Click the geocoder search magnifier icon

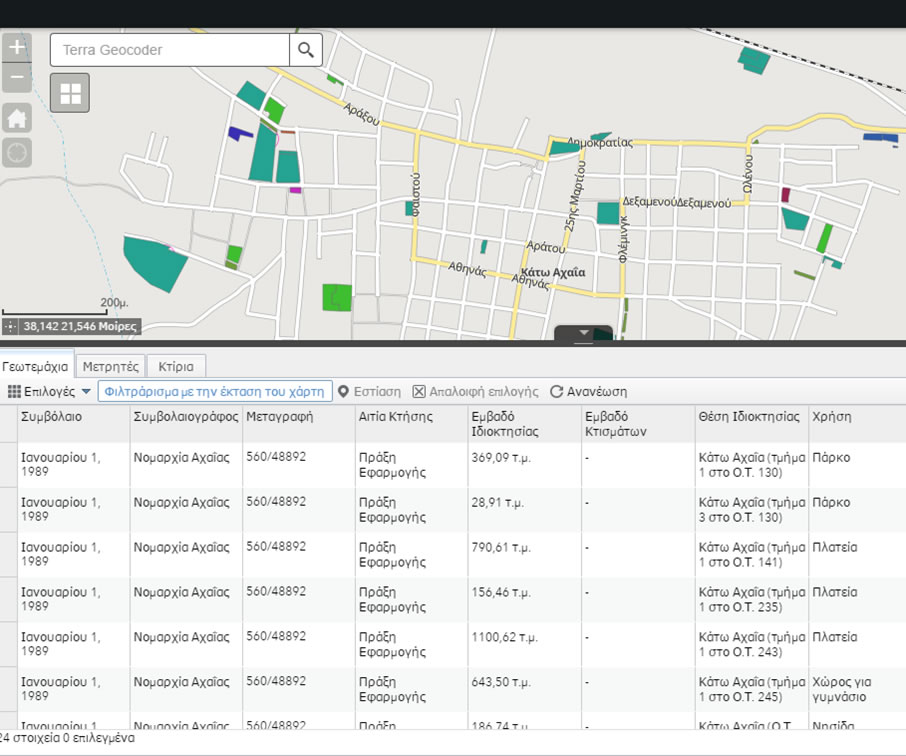tap(305, 49)
